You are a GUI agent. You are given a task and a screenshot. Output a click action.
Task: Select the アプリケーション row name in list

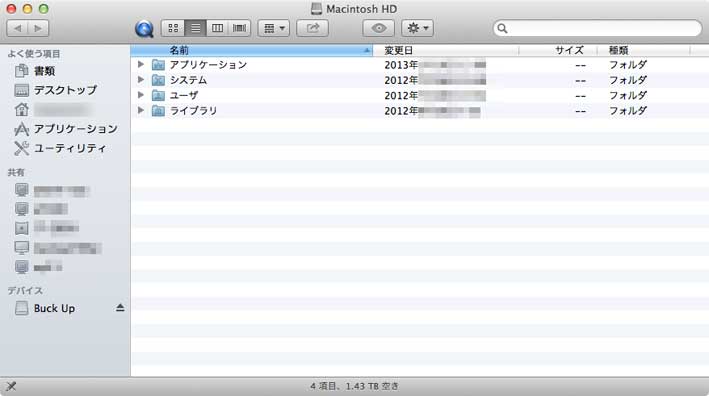(x=208, y=65)
